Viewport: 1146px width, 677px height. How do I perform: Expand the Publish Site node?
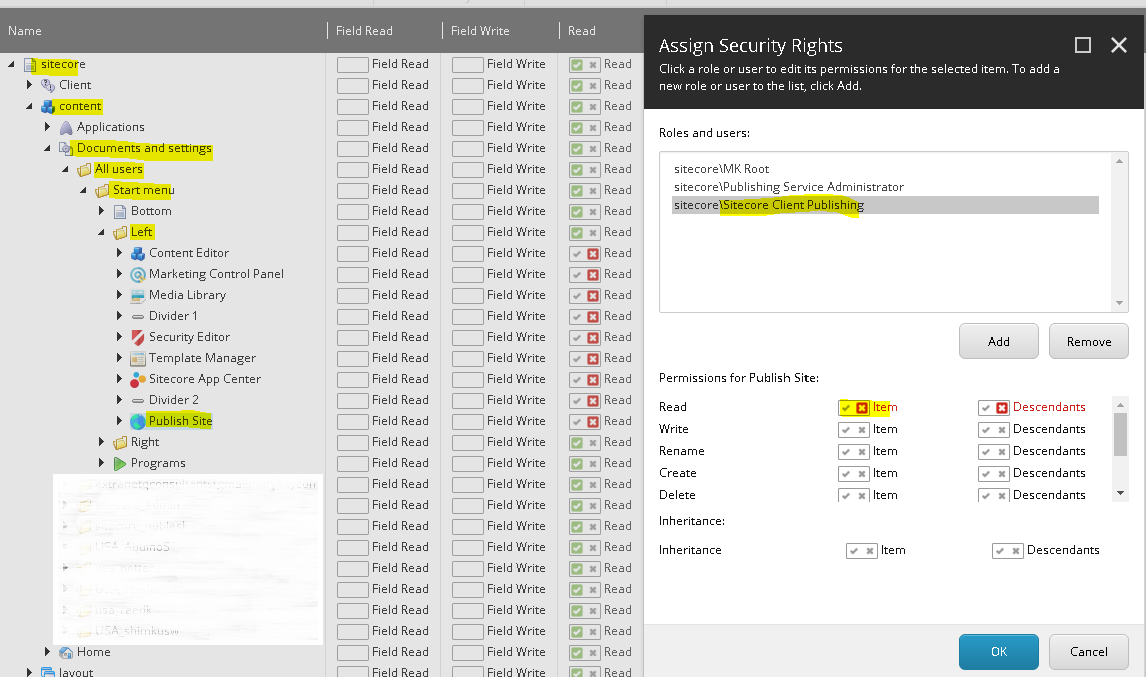coord(119,420)
